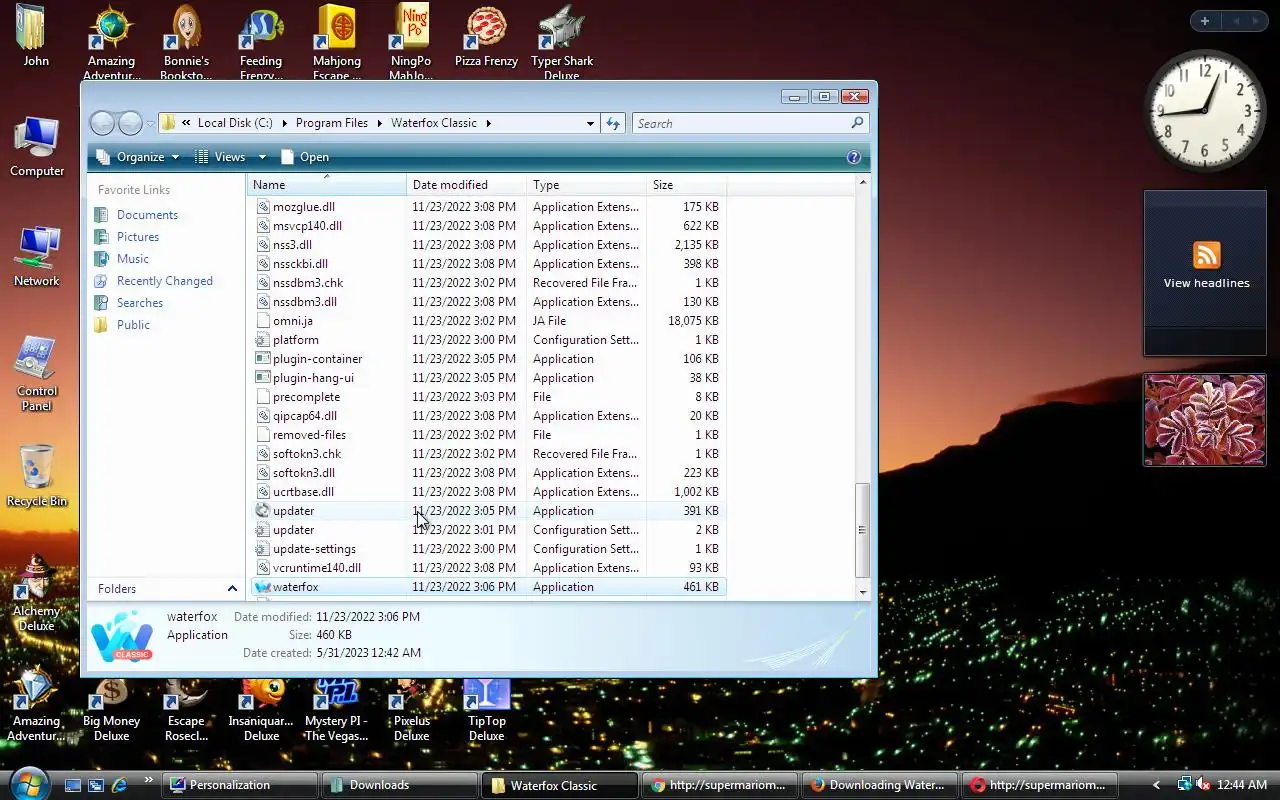Sort by Date modified column header
The image size is (1280, 800).
click(x=467, y=185)
